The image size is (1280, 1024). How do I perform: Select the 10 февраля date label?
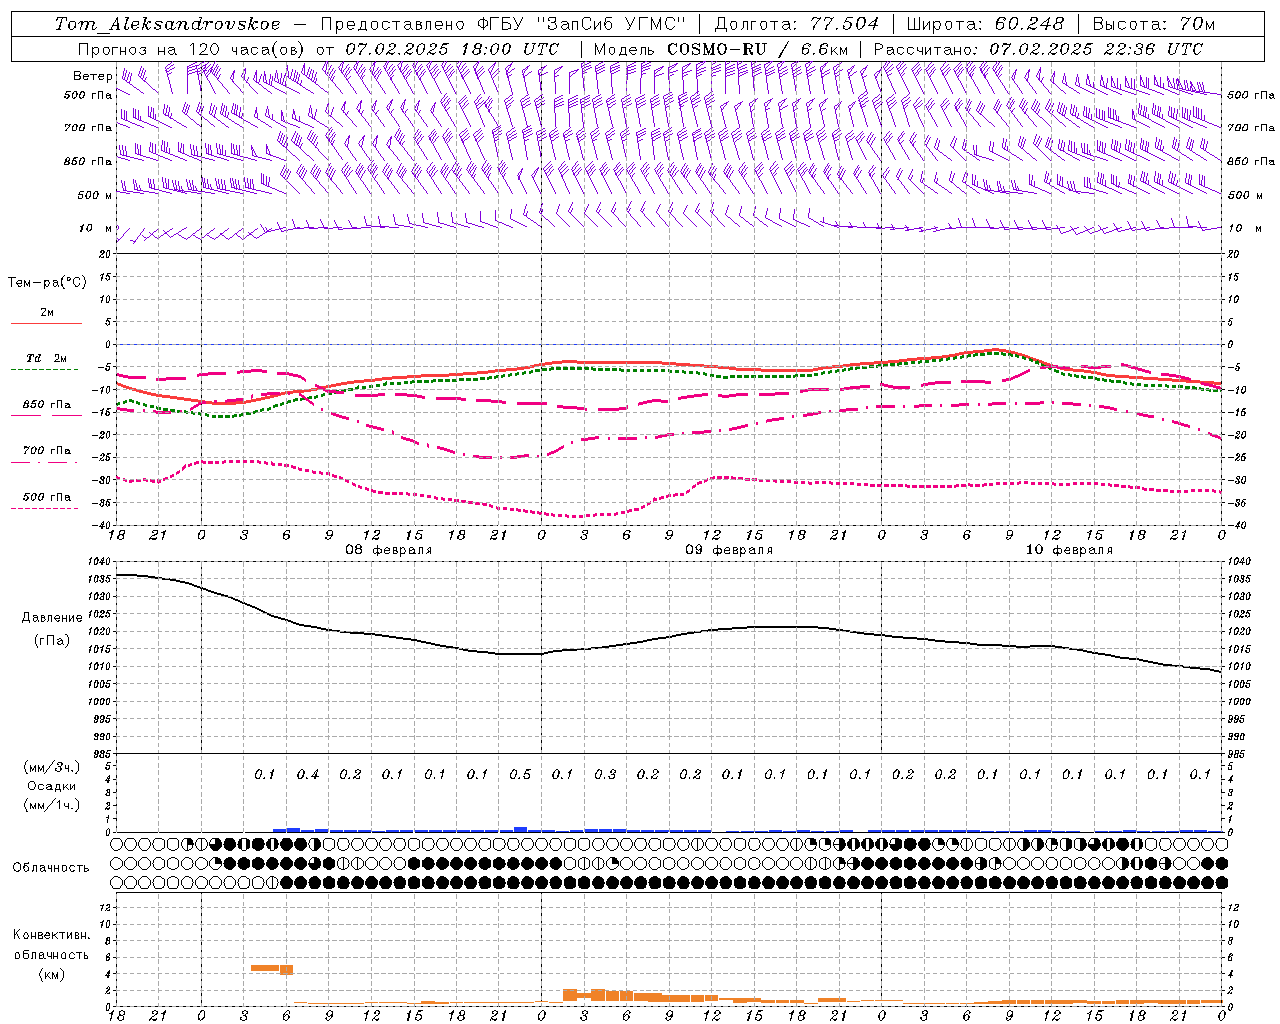pos(1069,550)
